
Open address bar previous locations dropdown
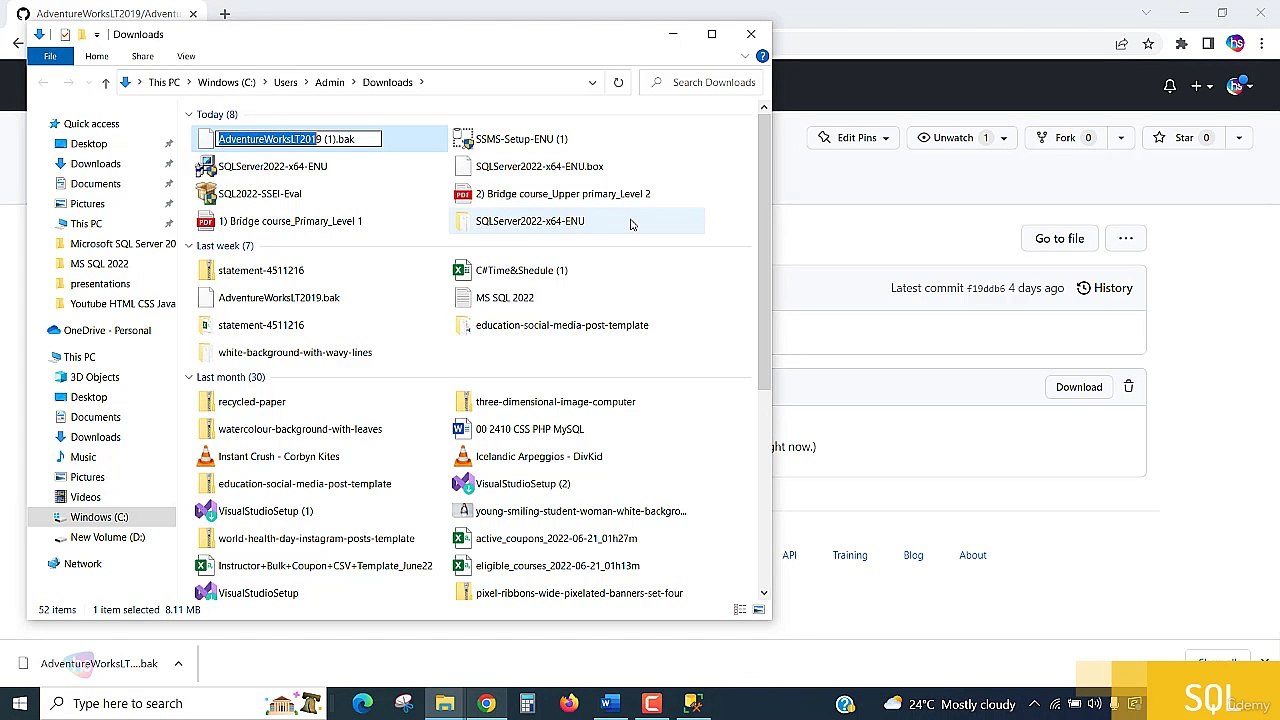pyautogui.click(x=592, y=83)
